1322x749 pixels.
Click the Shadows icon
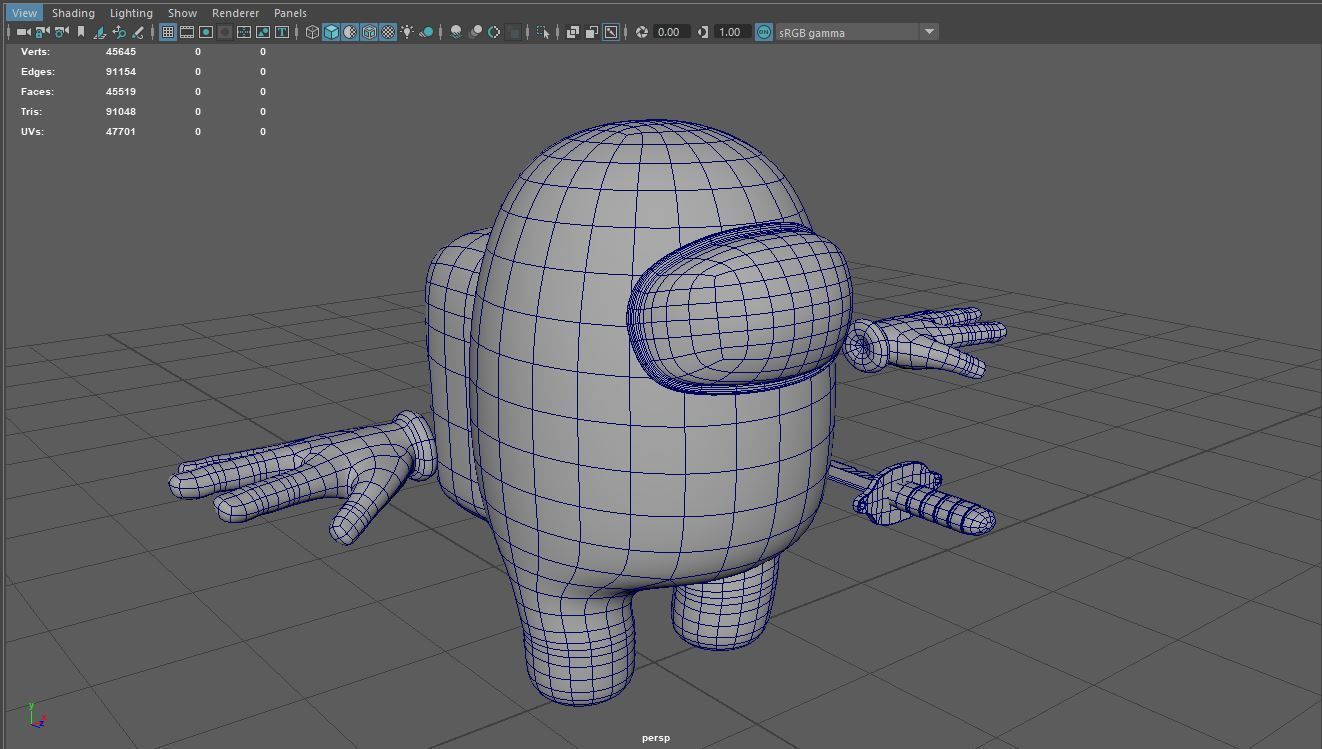click(x=426, y=32)
